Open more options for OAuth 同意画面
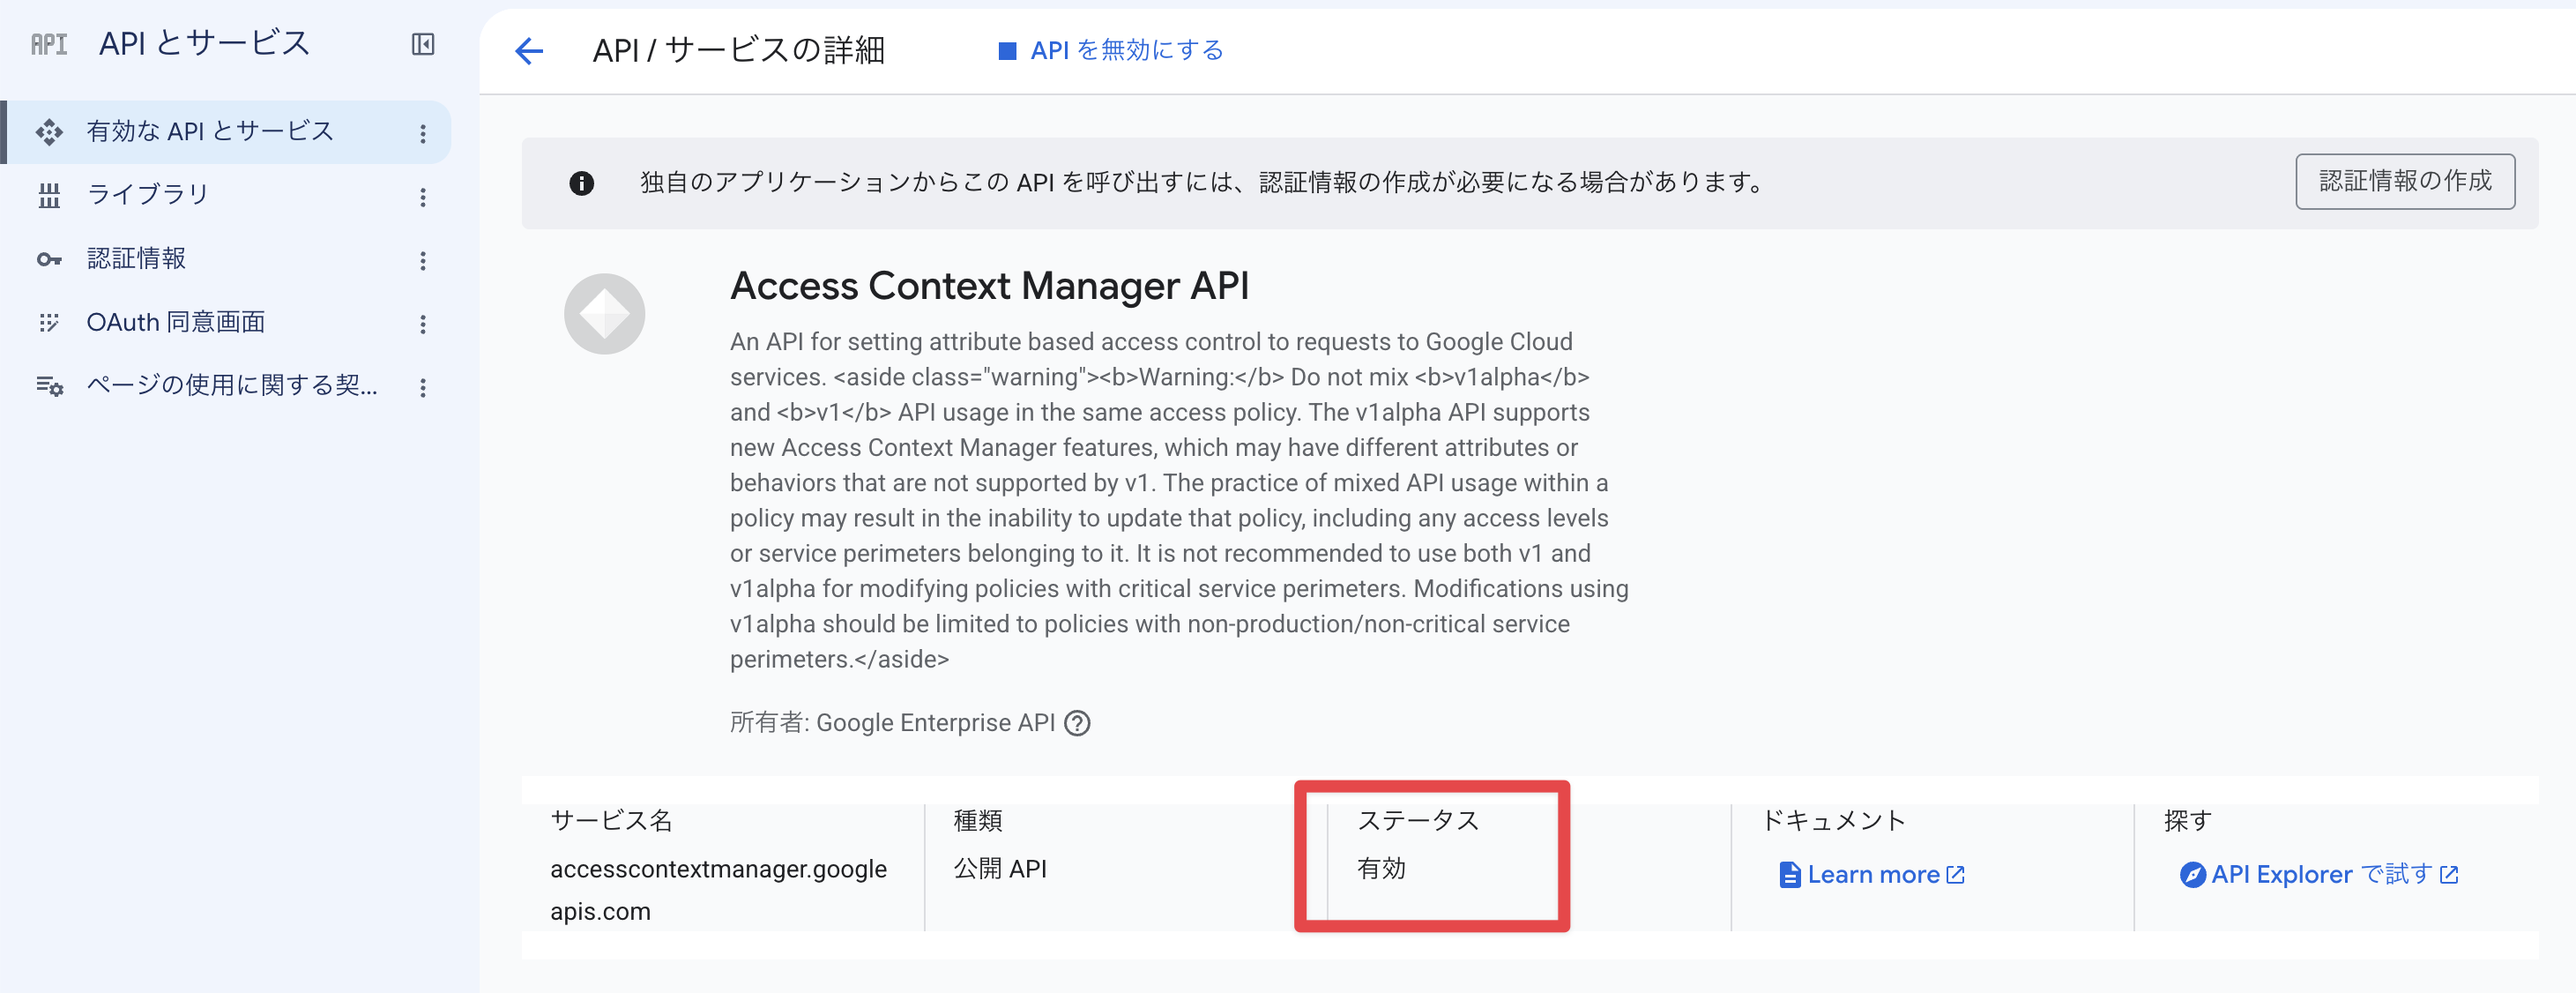 tap(423, 324)
